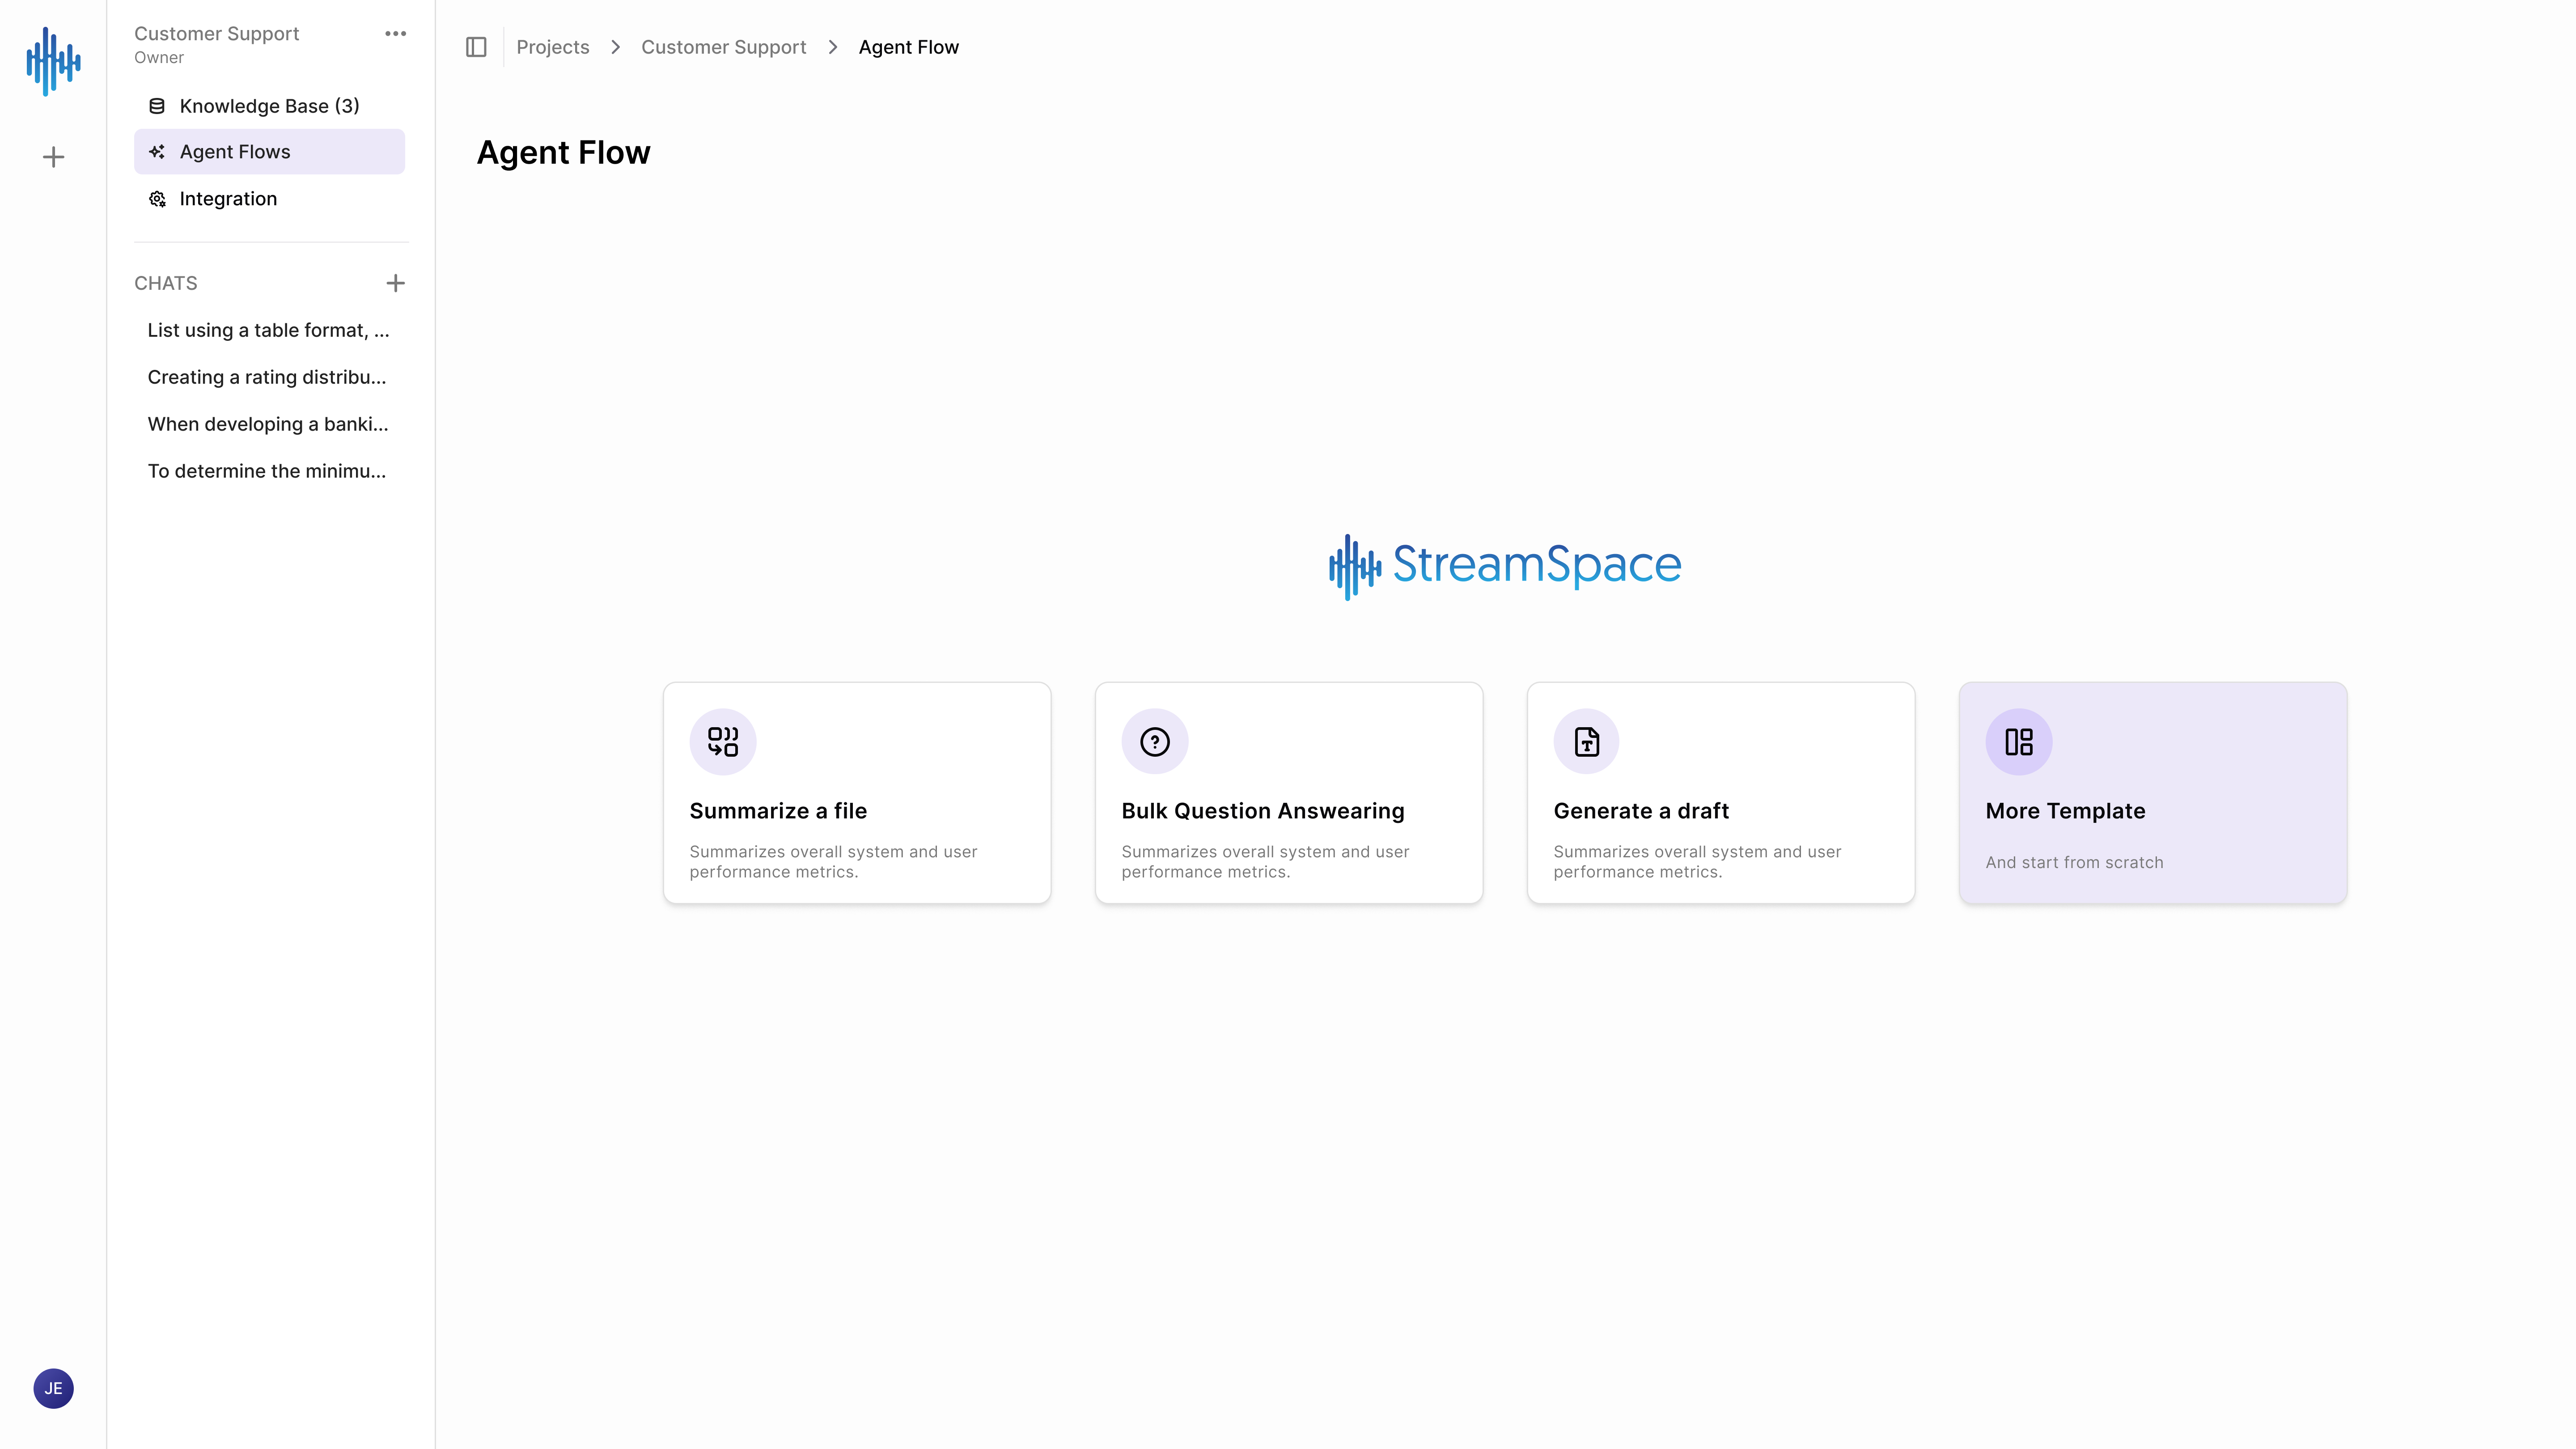Click the More Template layout icon
Image resolution: width=2576 pixels, height=1449 pixels.
click(x=2019, y=741)
